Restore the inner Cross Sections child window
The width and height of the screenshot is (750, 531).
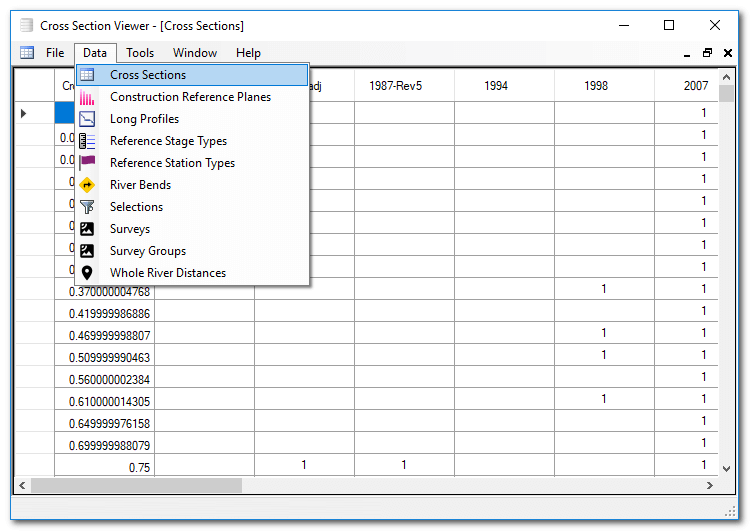[707, 53]
